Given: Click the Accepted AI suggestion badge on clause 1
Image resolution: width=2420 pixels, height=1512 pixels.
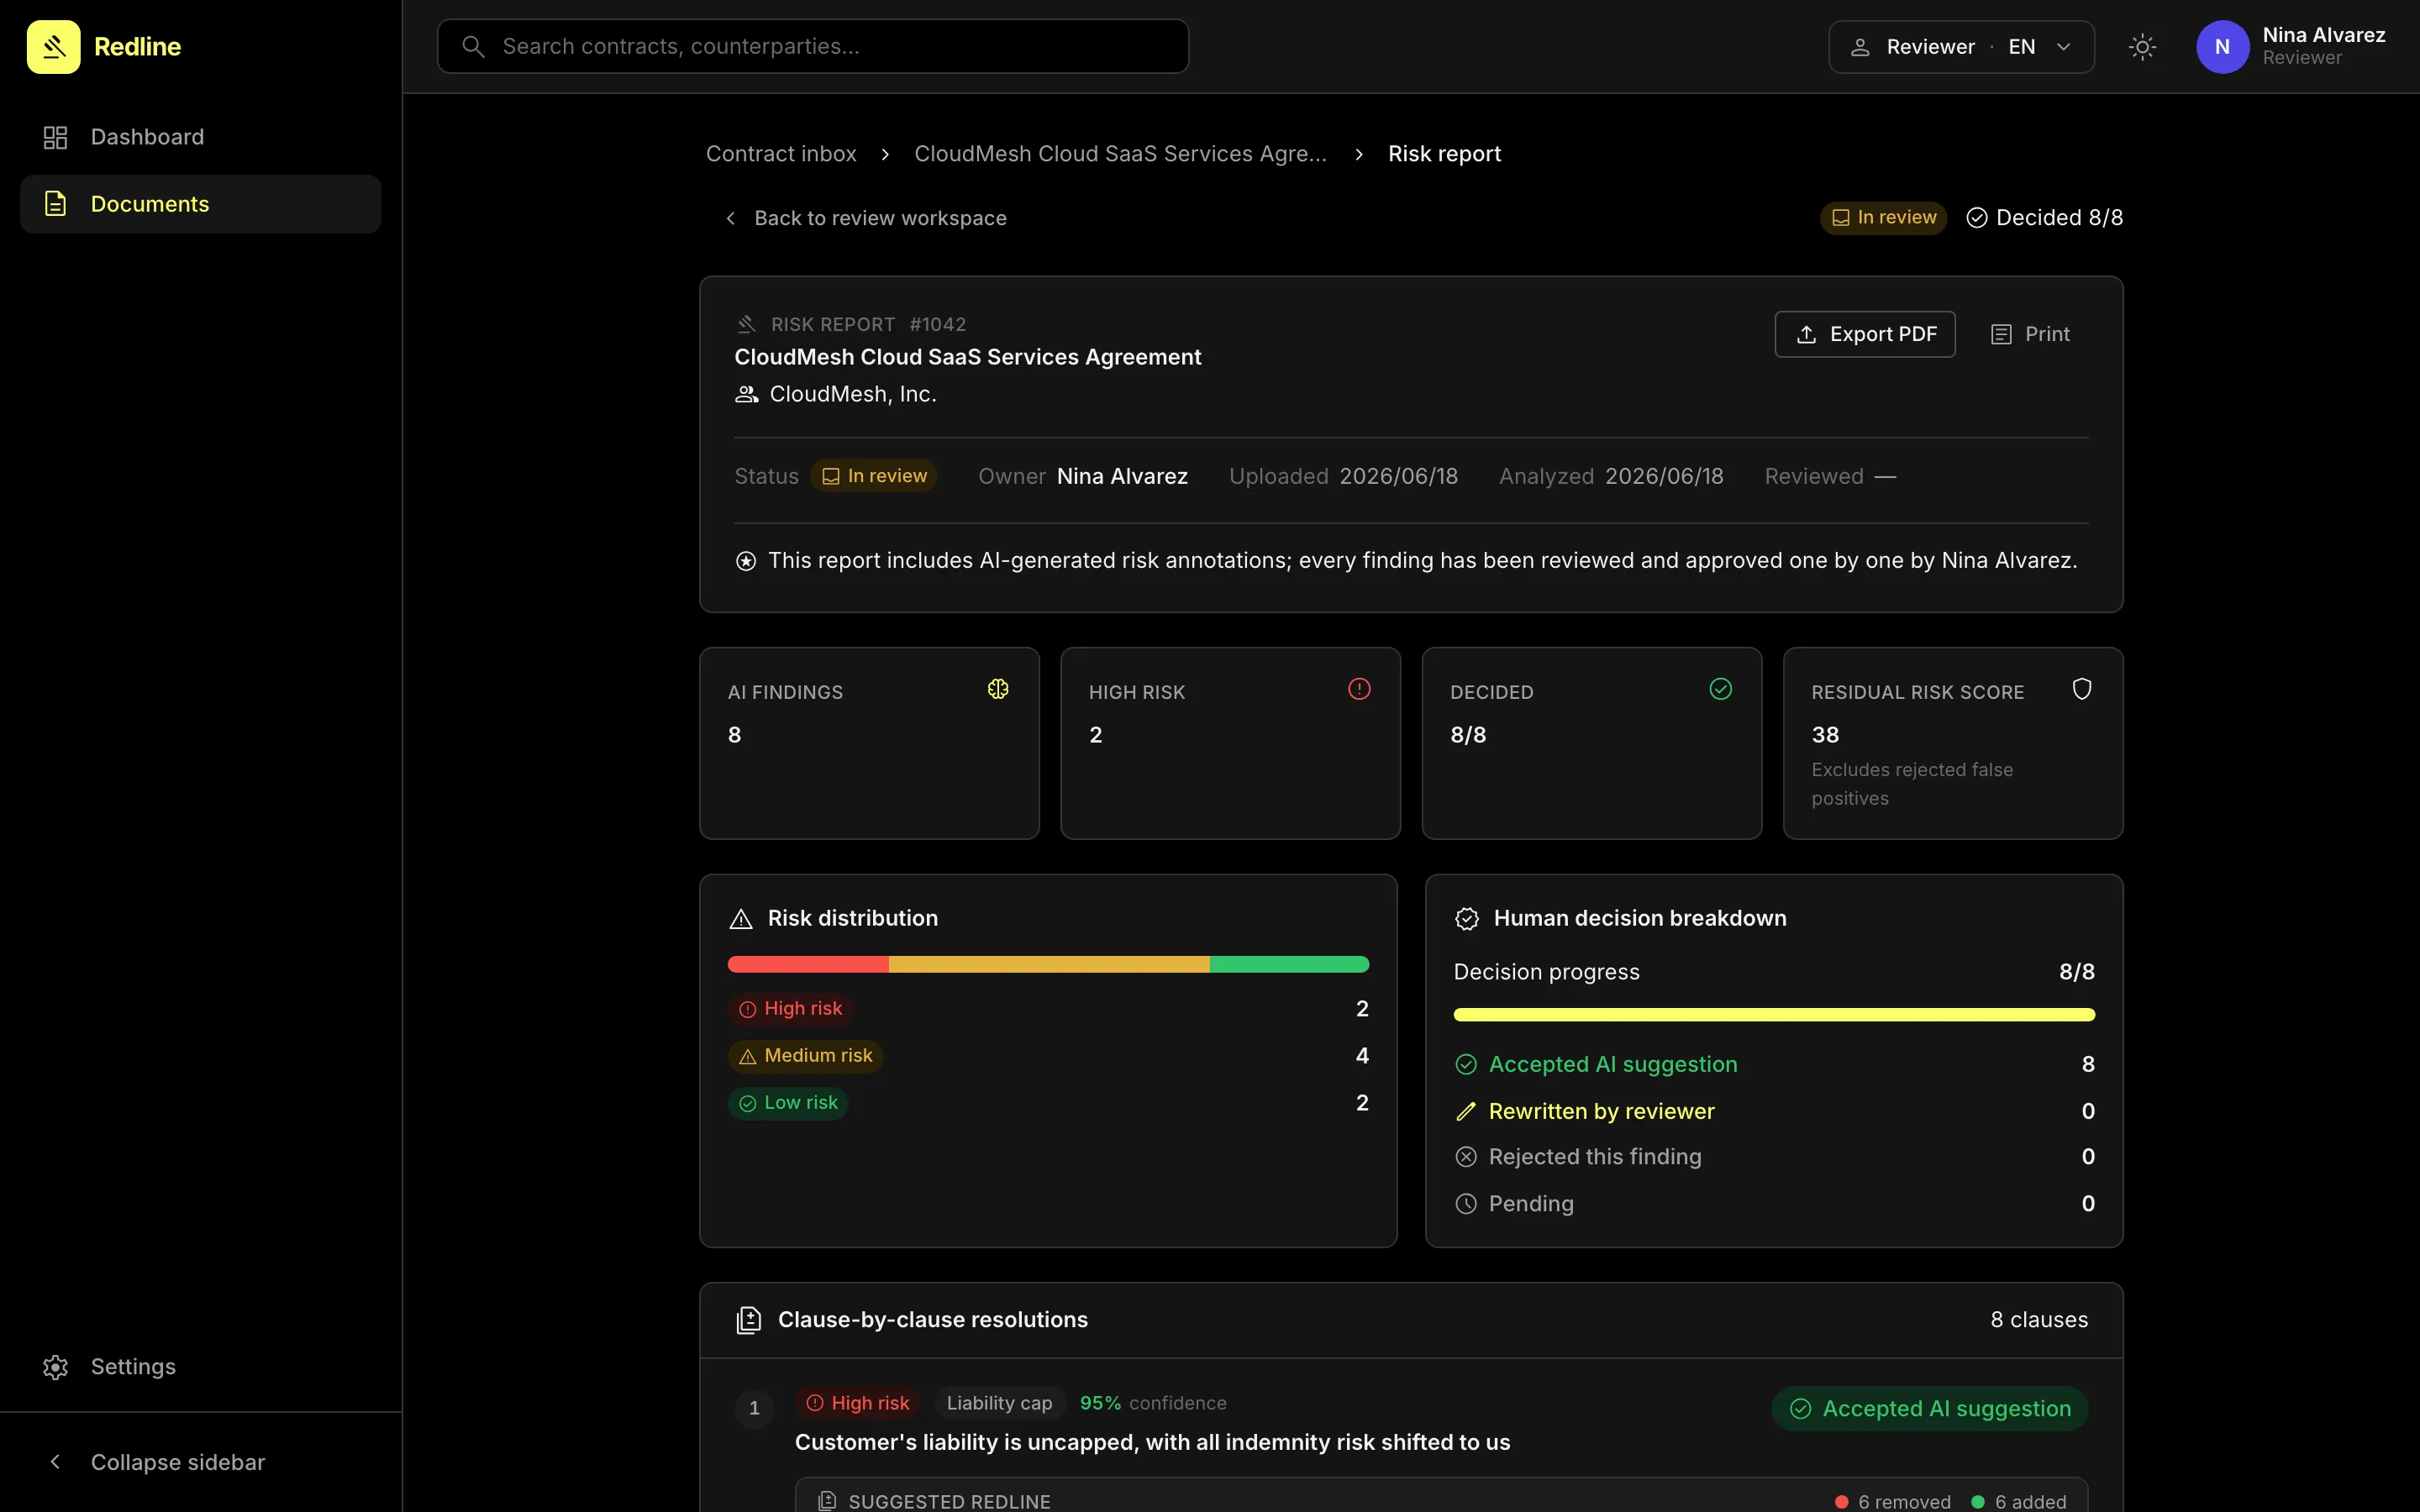Looking at the screenshot, I should (x=1929, y=1409).
